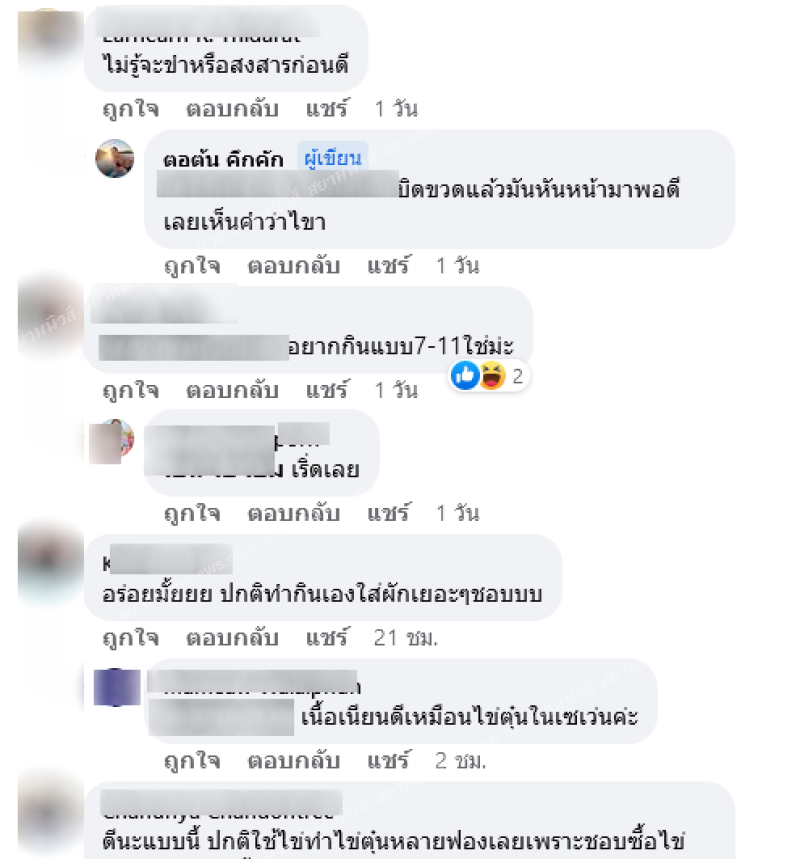The width and height of the screenshot is (800, 859).
Task: Click the ตอต้น คึกคัก author name
Action: tap(223, 159)
